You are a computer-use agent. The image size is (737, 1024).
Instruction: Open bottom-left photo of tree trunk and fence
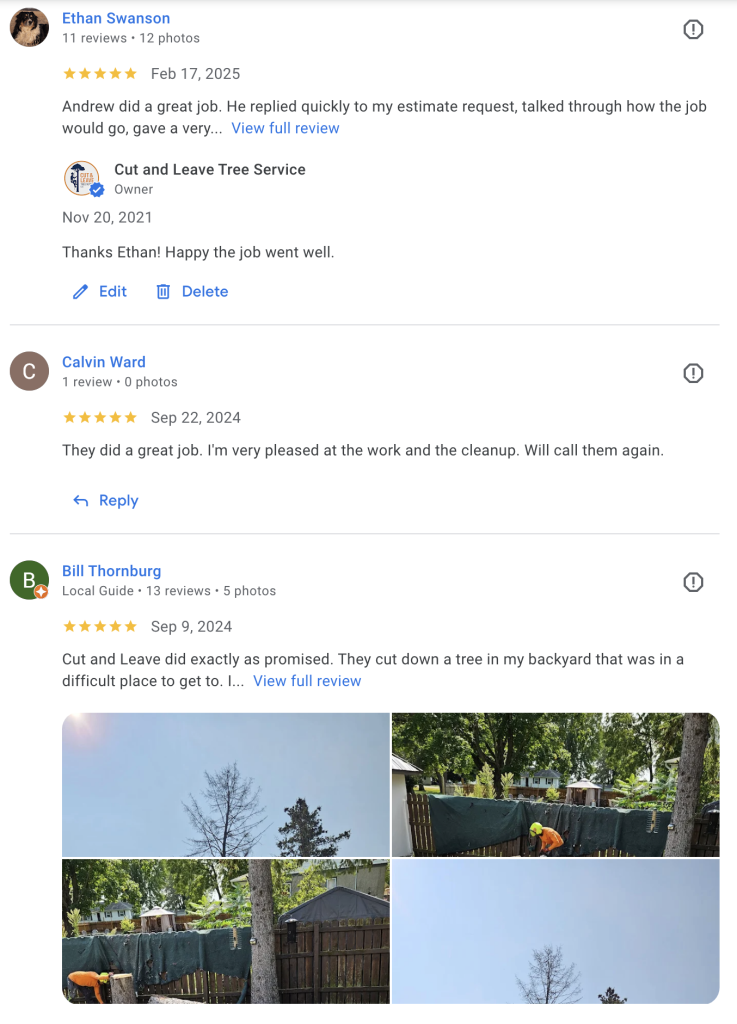coord(226,931)
